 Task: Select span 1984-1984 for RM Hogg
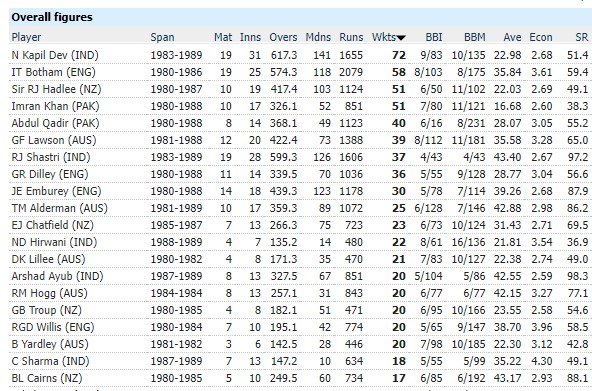176,293
